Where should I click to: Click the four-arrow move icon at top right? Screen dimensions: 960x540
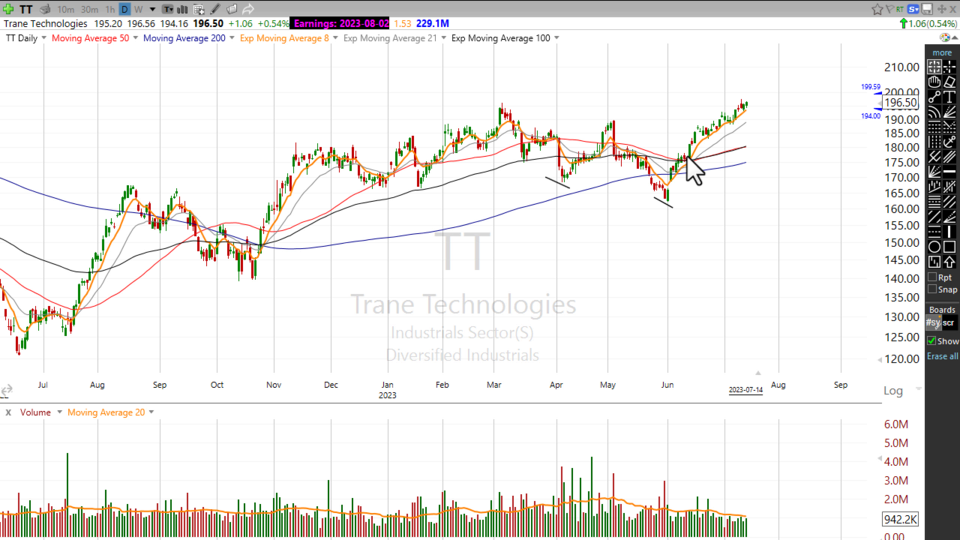point(942,9)
